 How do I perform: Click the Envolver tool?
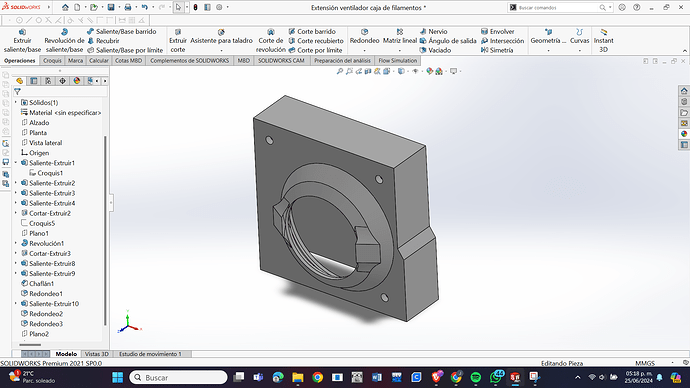click(x=498, y=32)
